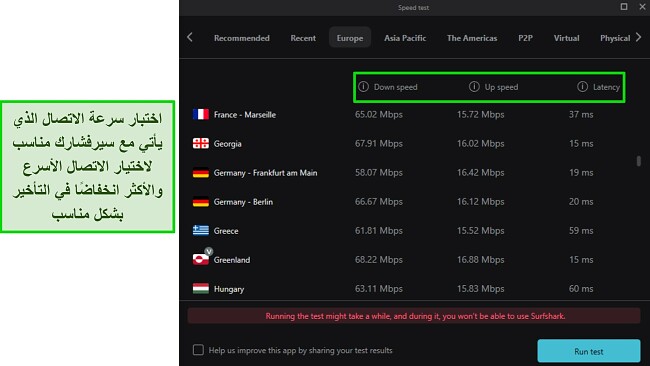Click the France flag icon
650x366 pixels.
[201, 114]
